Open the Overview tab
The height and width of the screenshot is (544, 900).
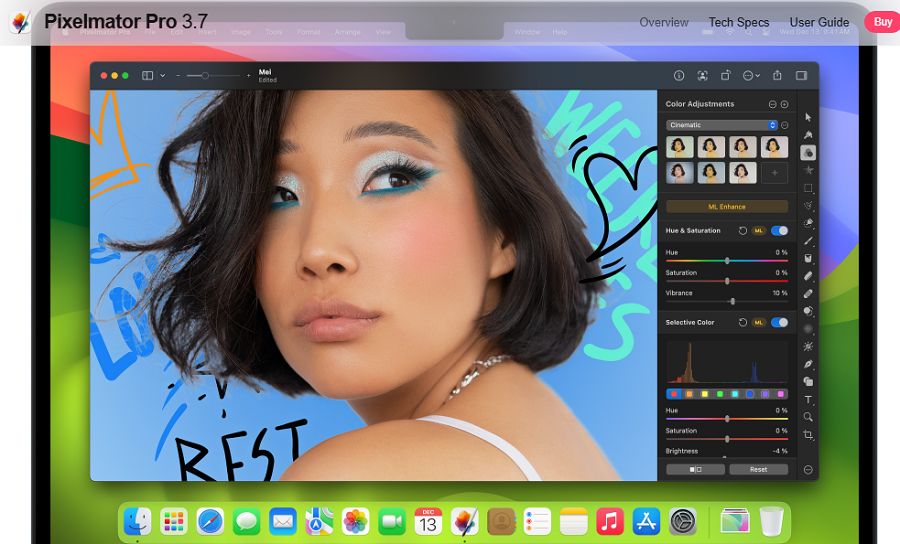pos(664,22)
